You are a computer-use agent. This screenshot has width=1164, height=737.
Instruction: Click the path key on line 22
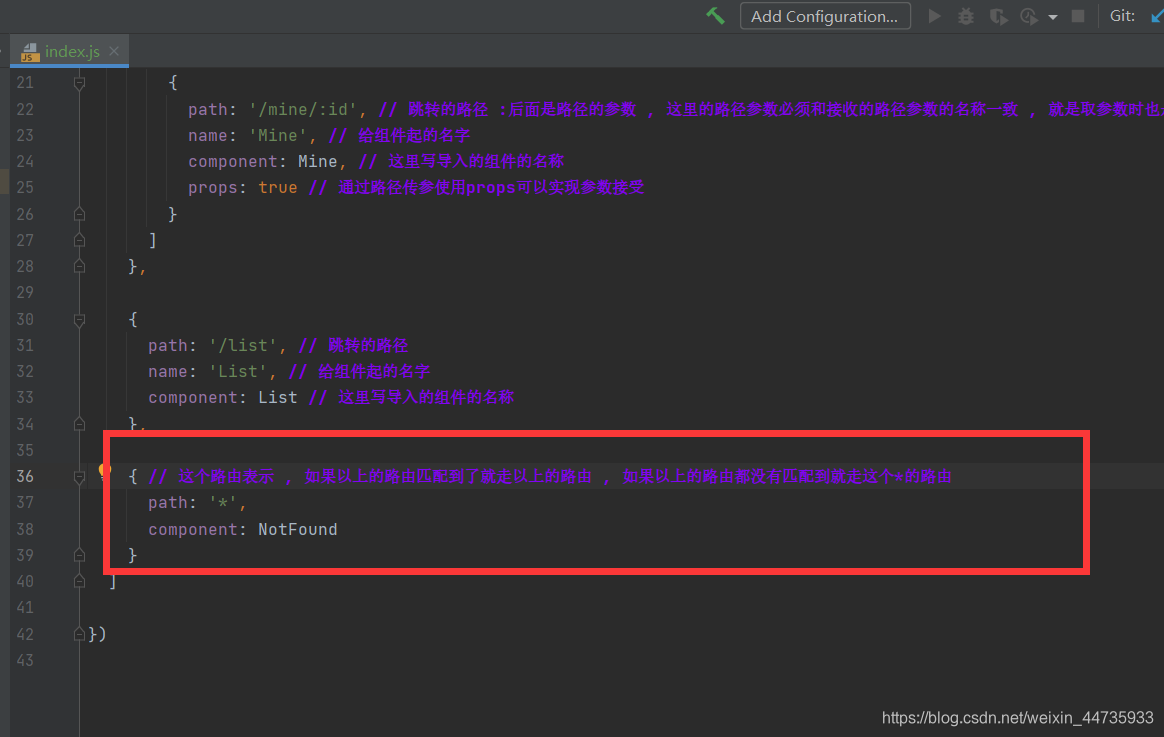[x=208, y=109]
